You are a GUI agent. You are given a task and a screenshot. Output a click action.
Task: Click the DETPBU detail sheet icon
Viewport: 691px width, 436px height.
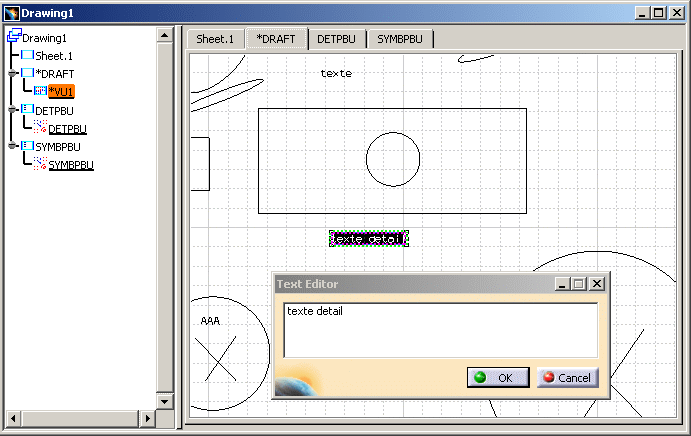click(27, 110)
